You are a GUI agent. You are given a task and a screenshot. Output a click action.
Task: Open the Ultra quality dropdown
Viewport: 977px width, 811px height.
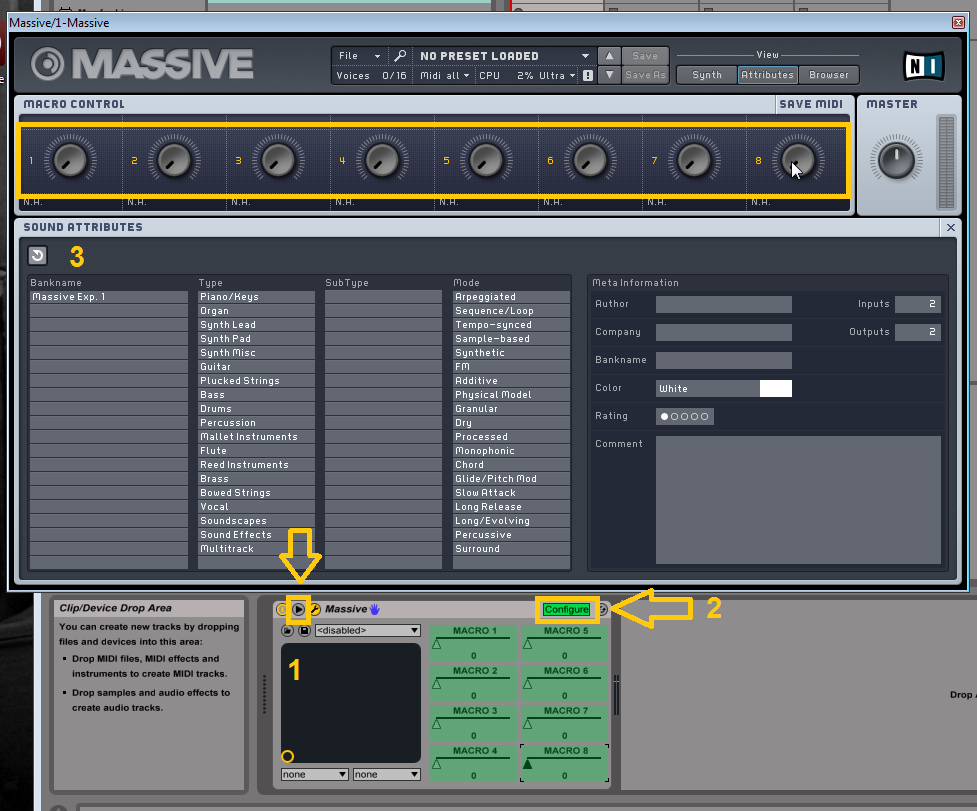[556, 75]
